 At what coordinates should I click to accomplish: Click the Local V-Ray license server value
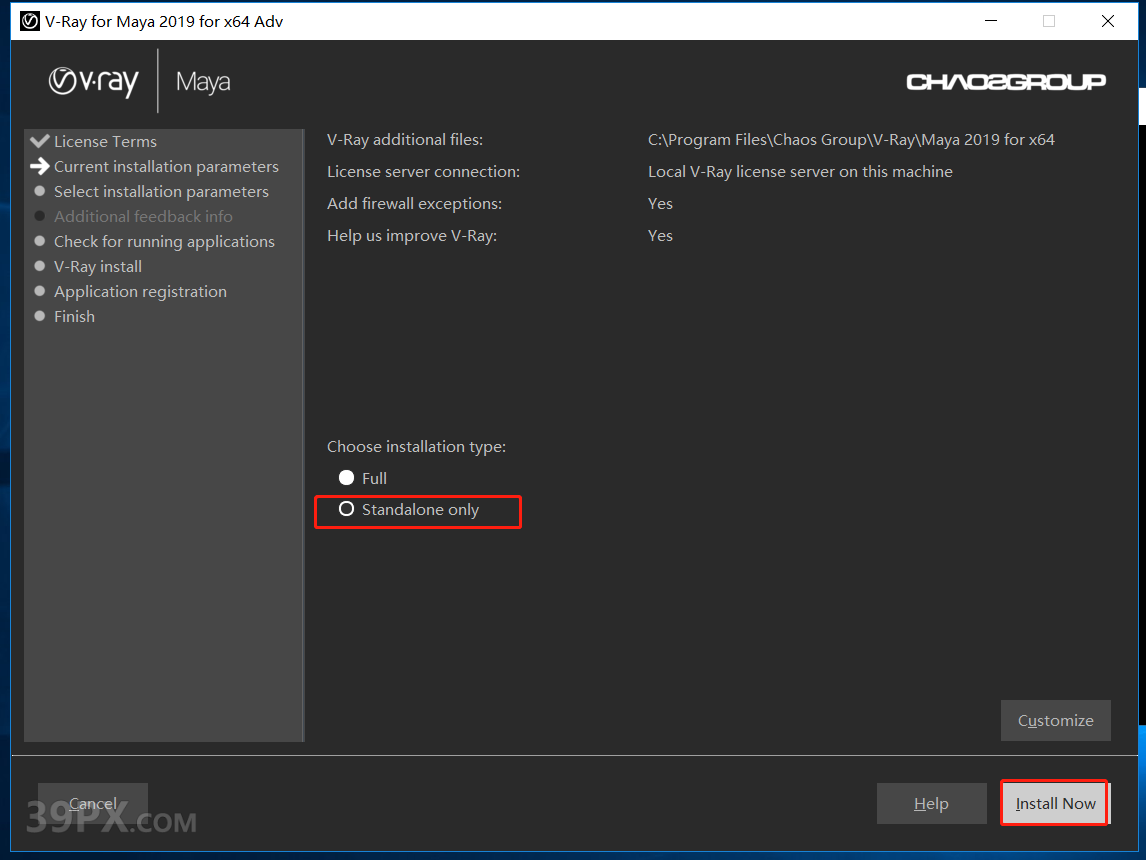(800, 172)
